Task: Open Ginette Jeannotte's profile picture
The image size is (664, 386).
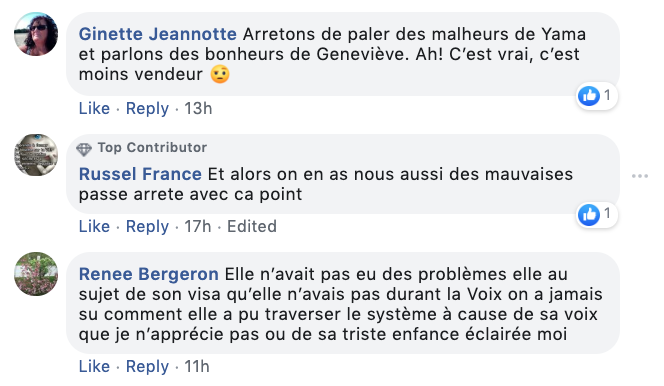Action: click(36, 34)
